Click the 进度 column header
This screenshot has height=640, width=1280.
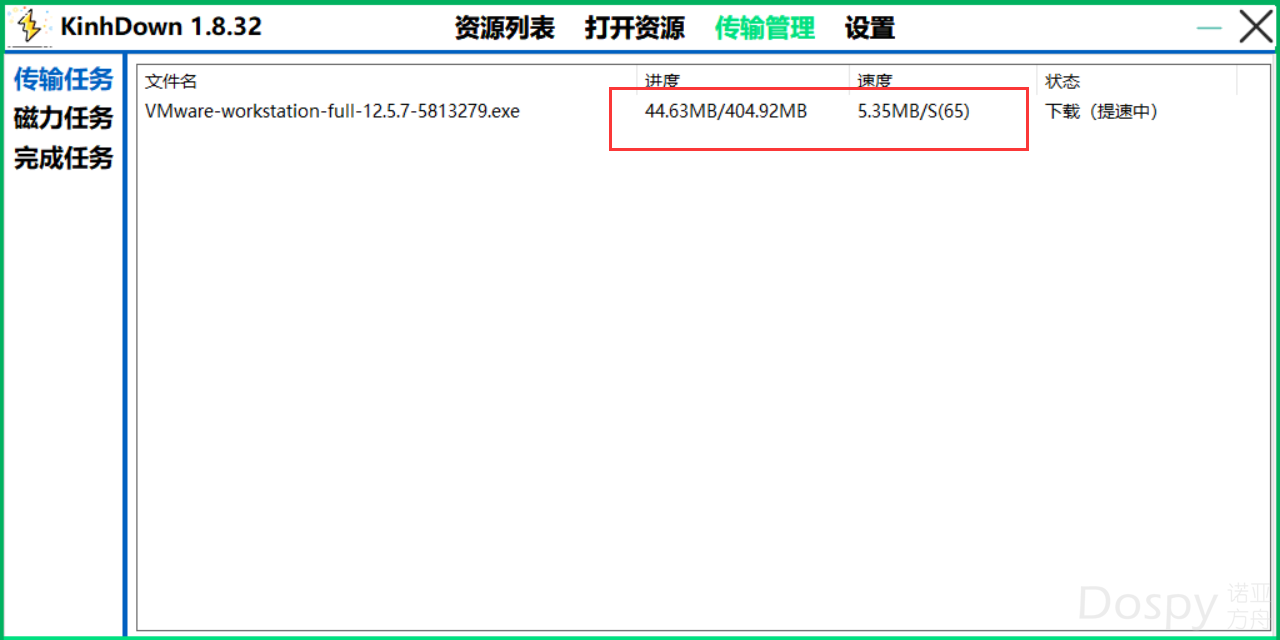[x=743, y=81]
